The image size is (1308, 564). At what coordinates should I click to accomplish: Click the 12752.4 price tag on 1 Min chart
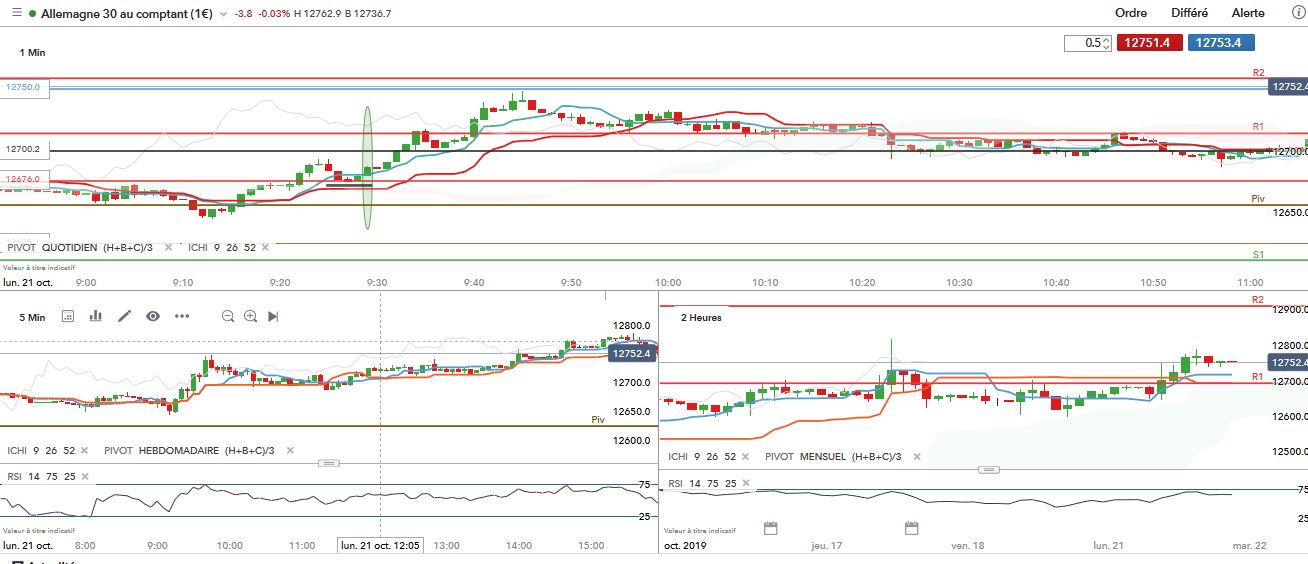[x=1289, y=87]
